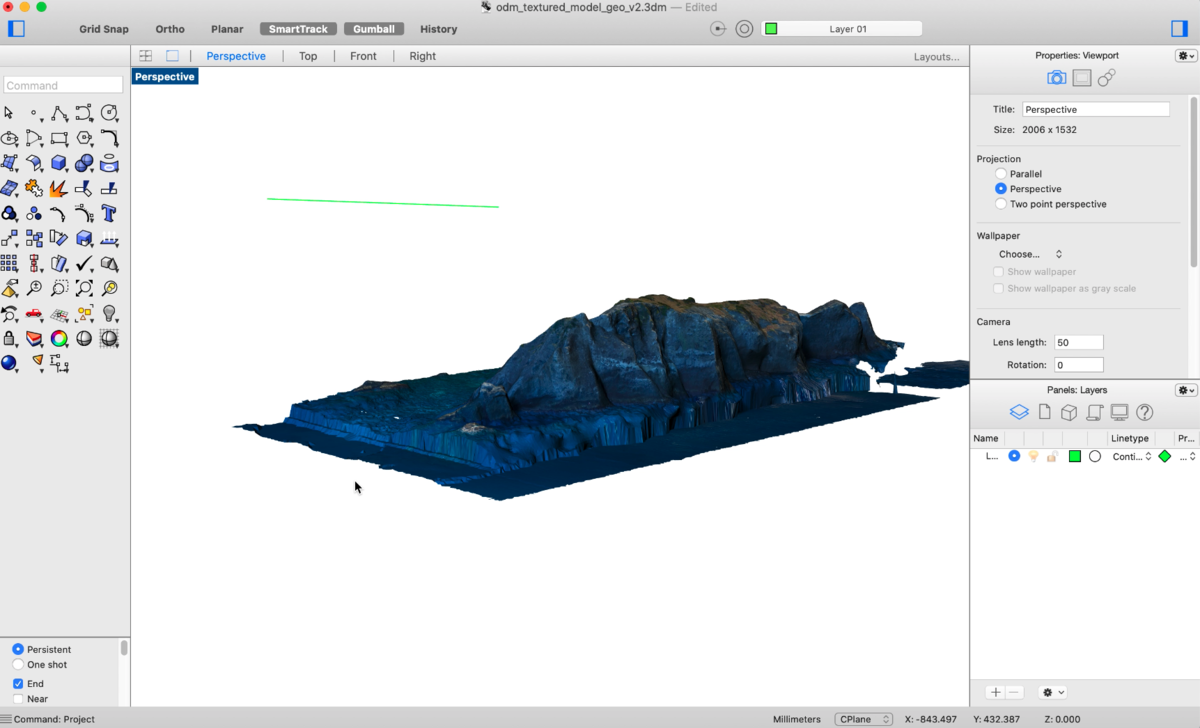Select the Polygon (hexagon) tool
Screen dimensions: 1200x728
pyautogui.click(x=84, y=138)
